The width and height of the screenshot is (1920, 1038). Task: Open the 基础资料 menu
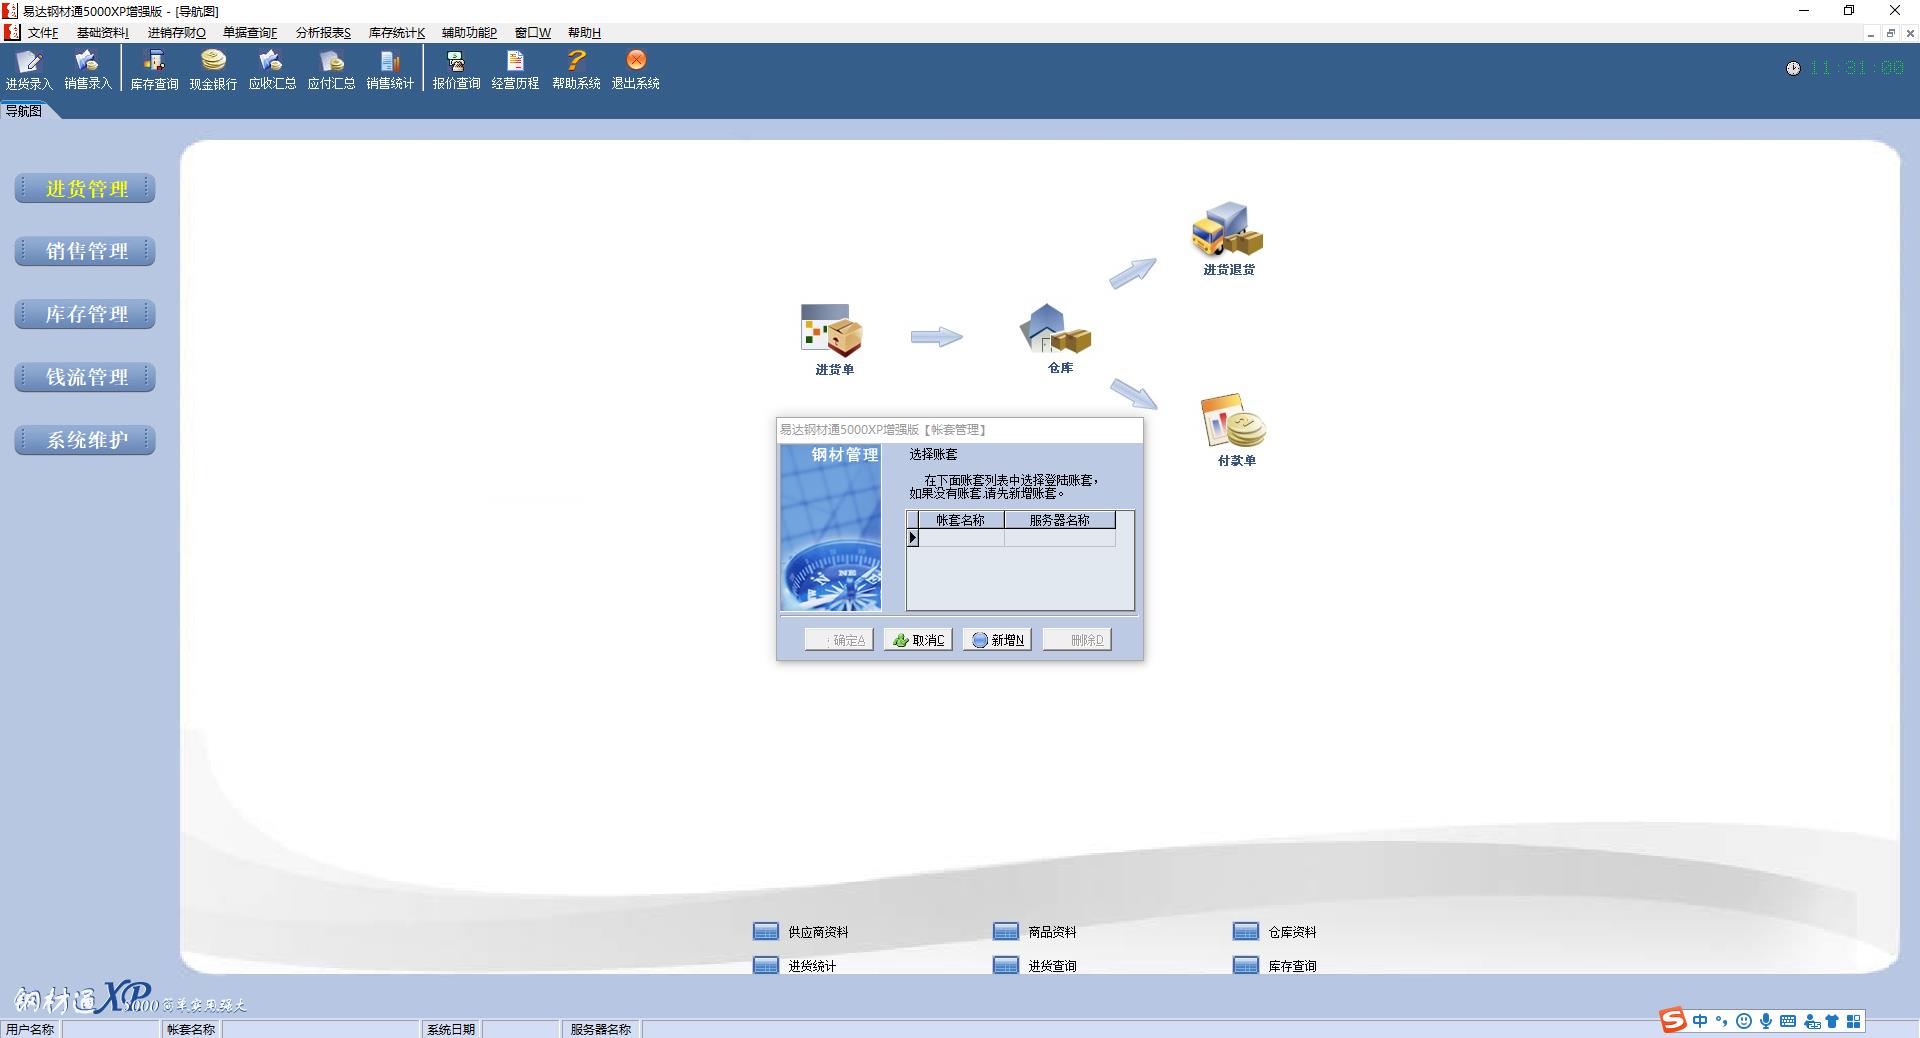click(x=102, y=33)
